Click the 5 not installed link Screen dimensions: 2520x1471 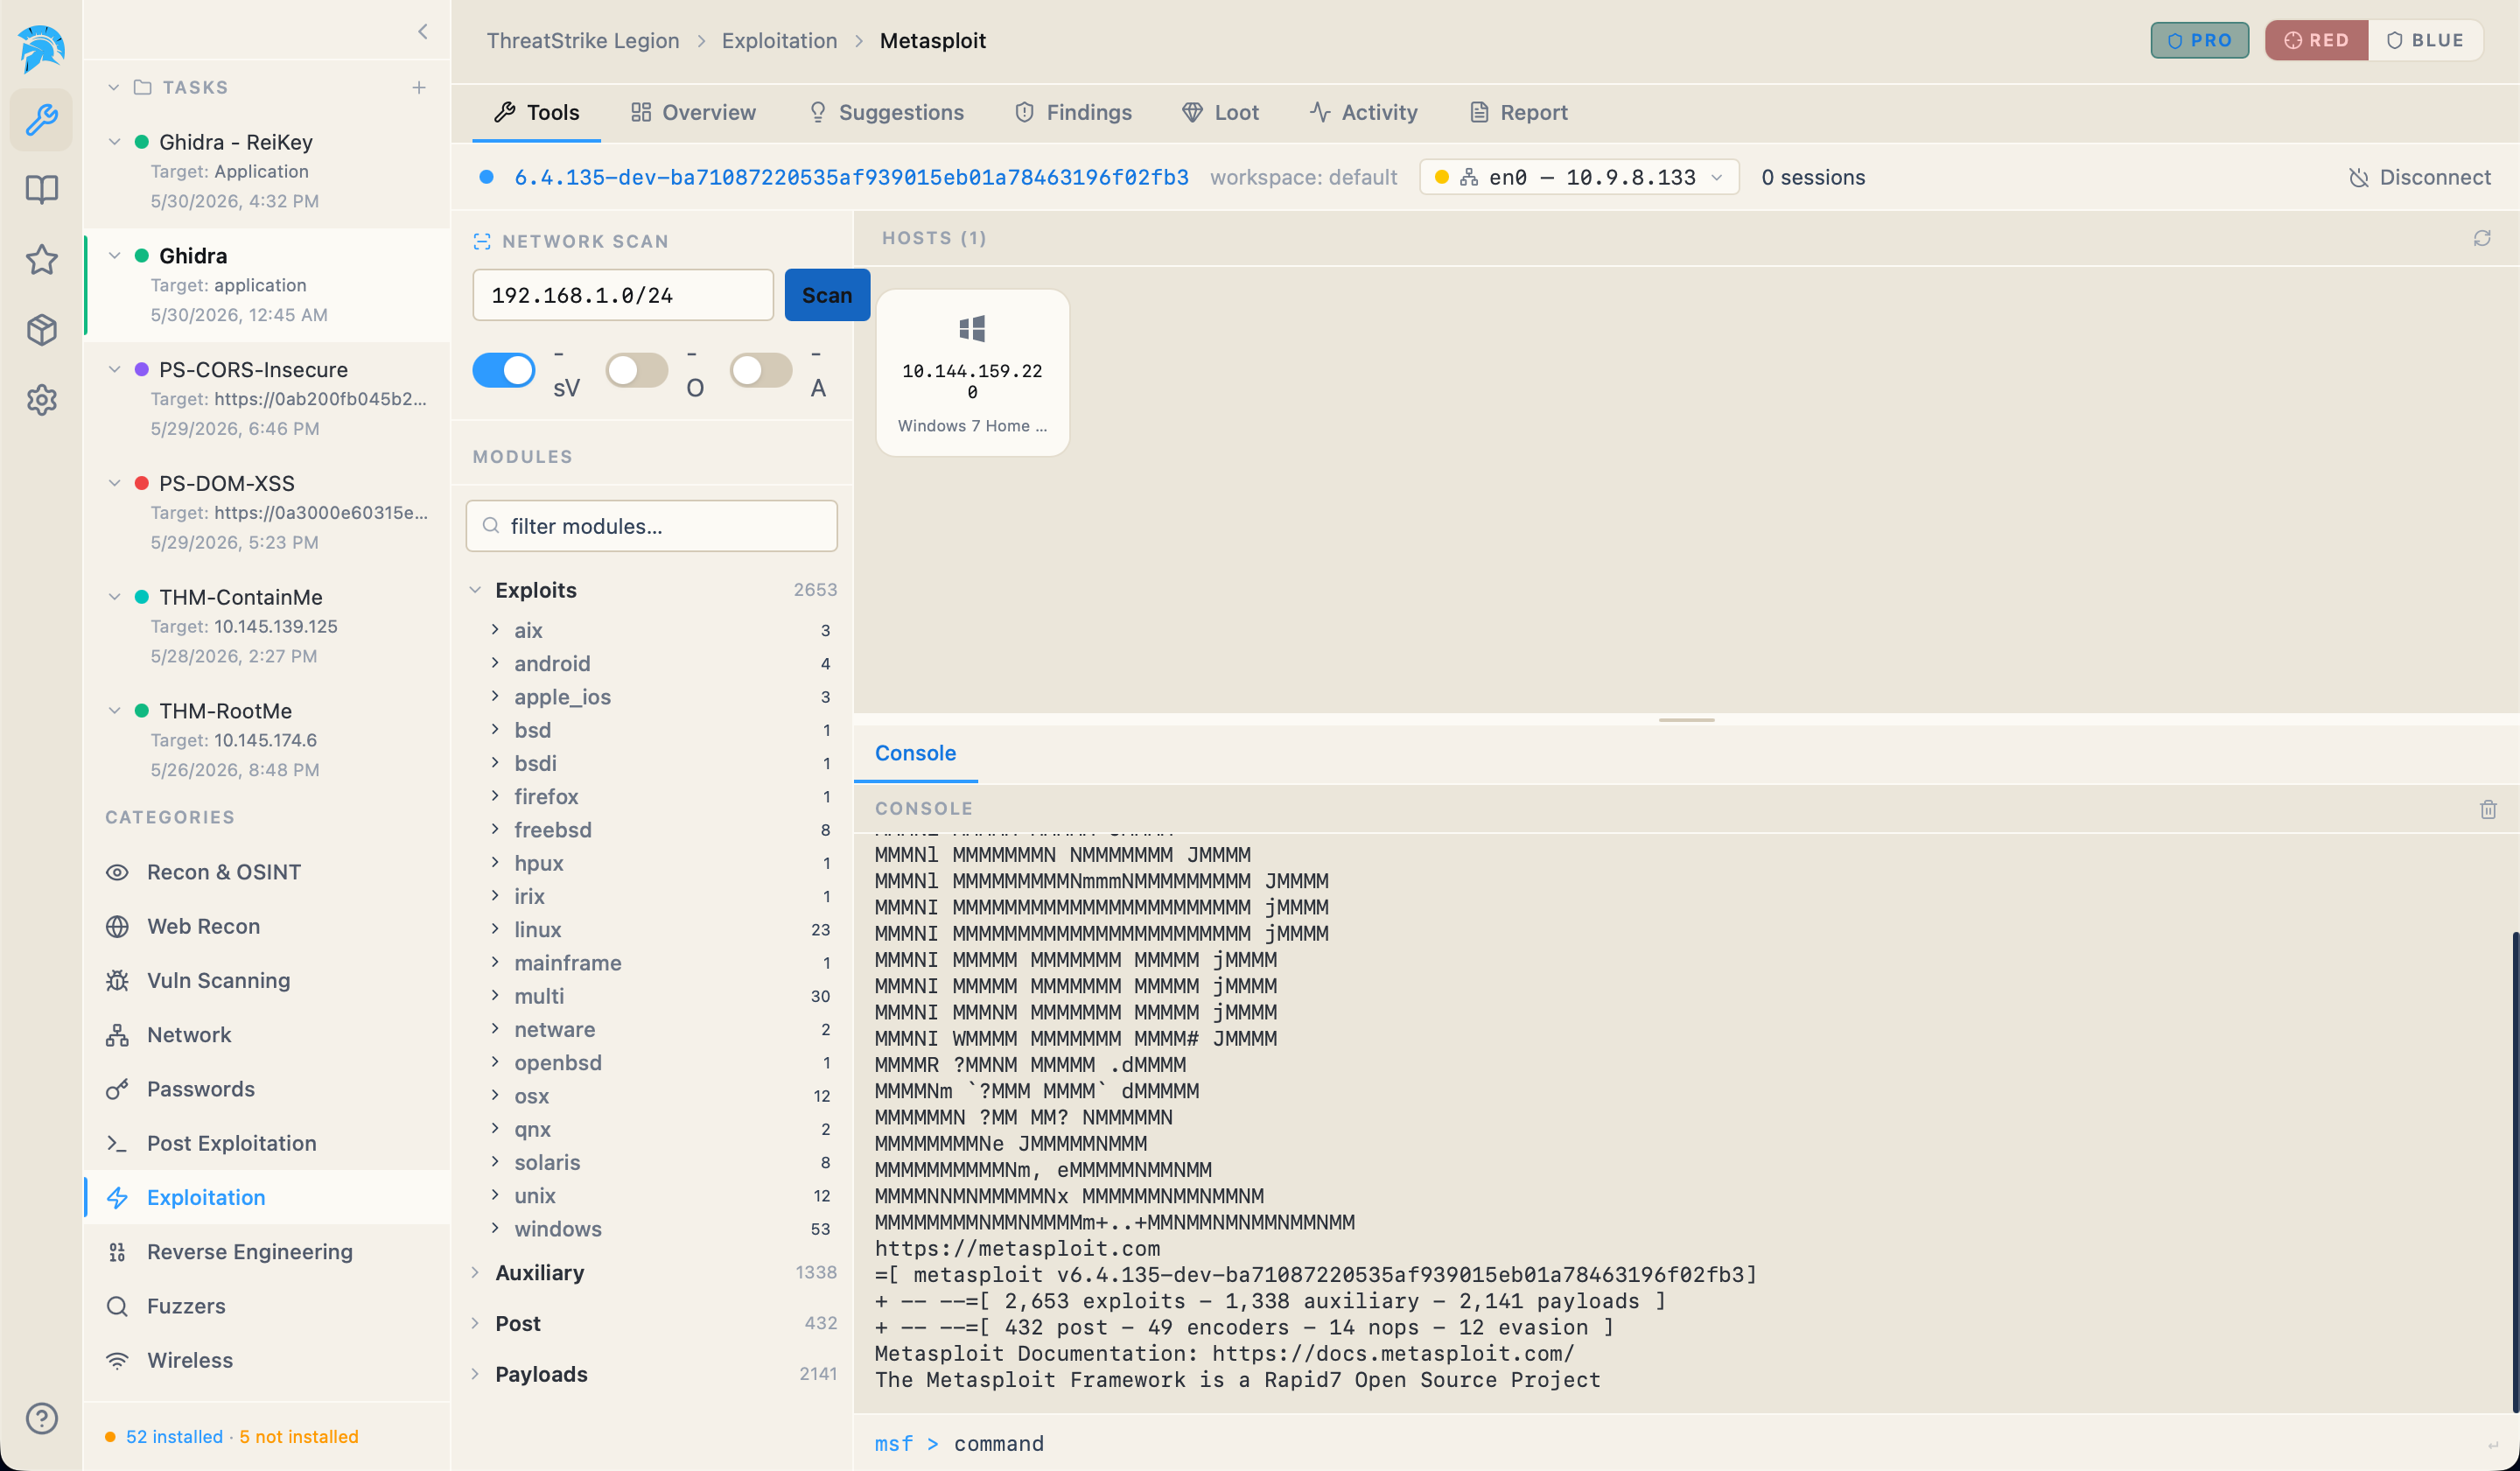point(299,1436)
